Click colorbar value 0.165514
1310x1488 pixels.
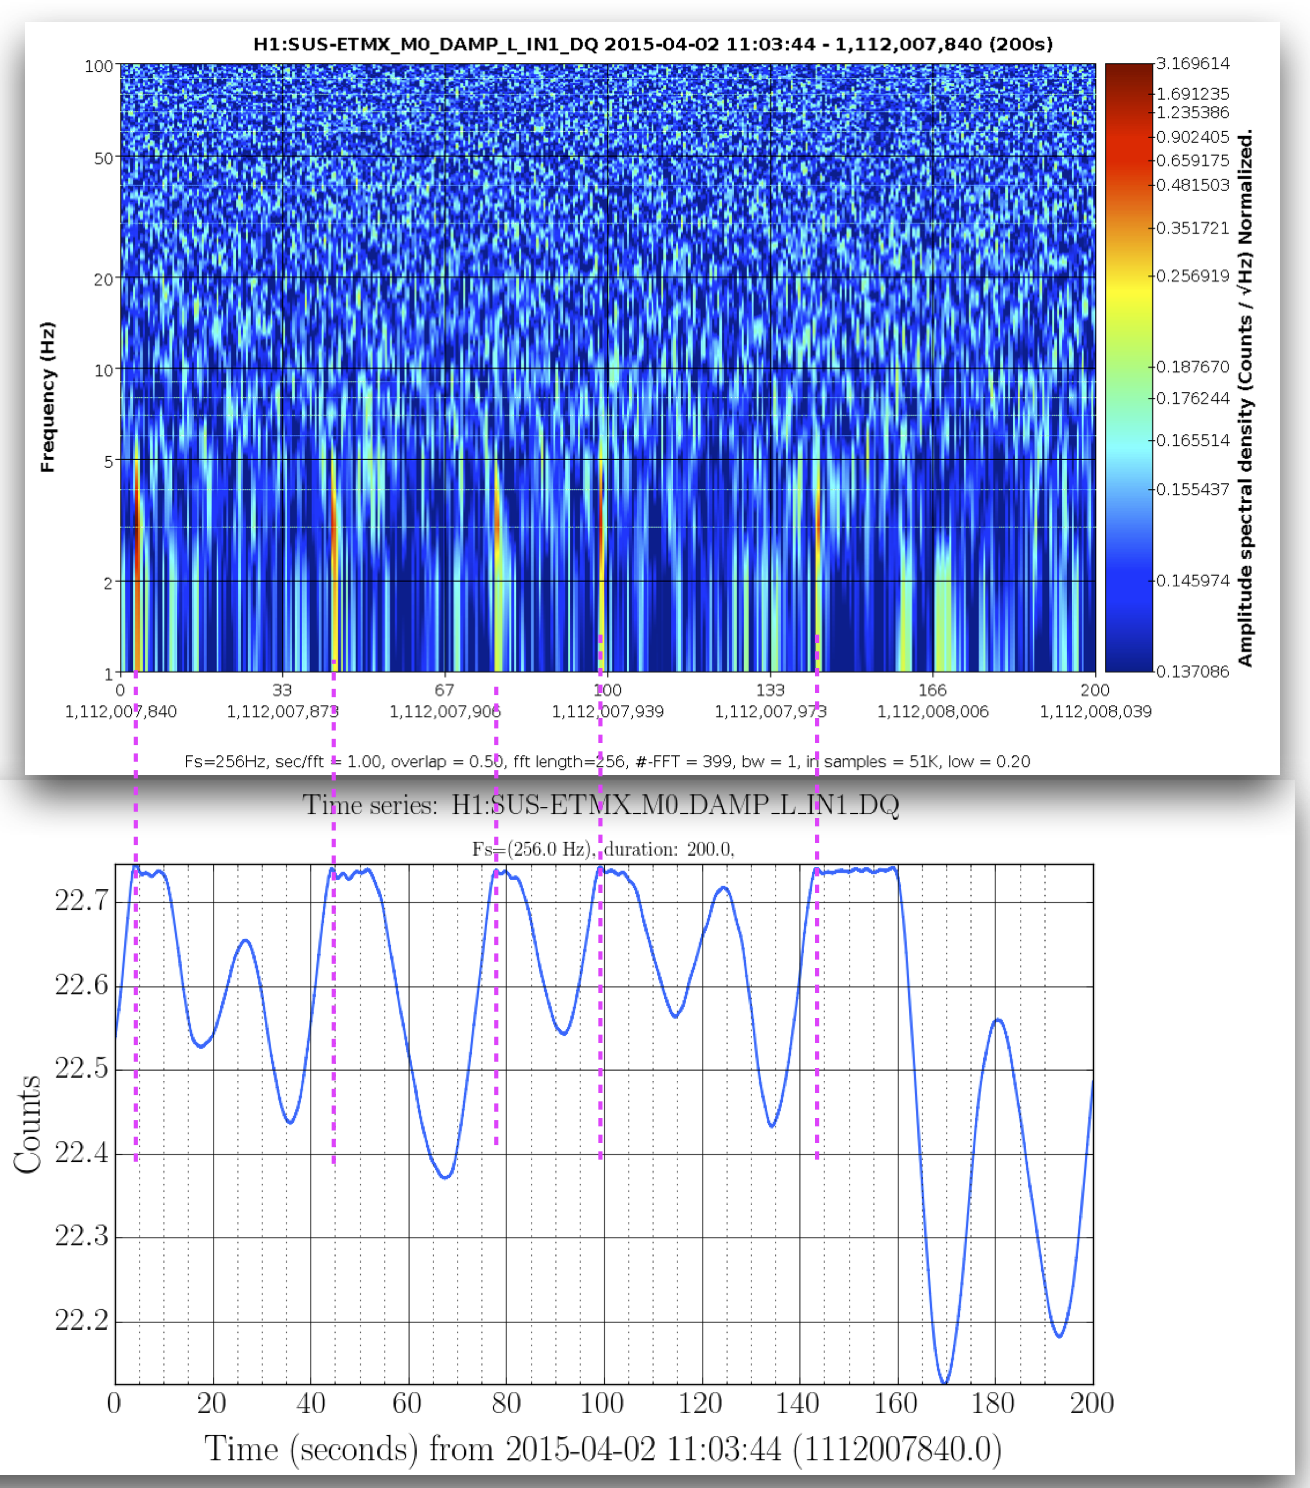click(1193, 441)
